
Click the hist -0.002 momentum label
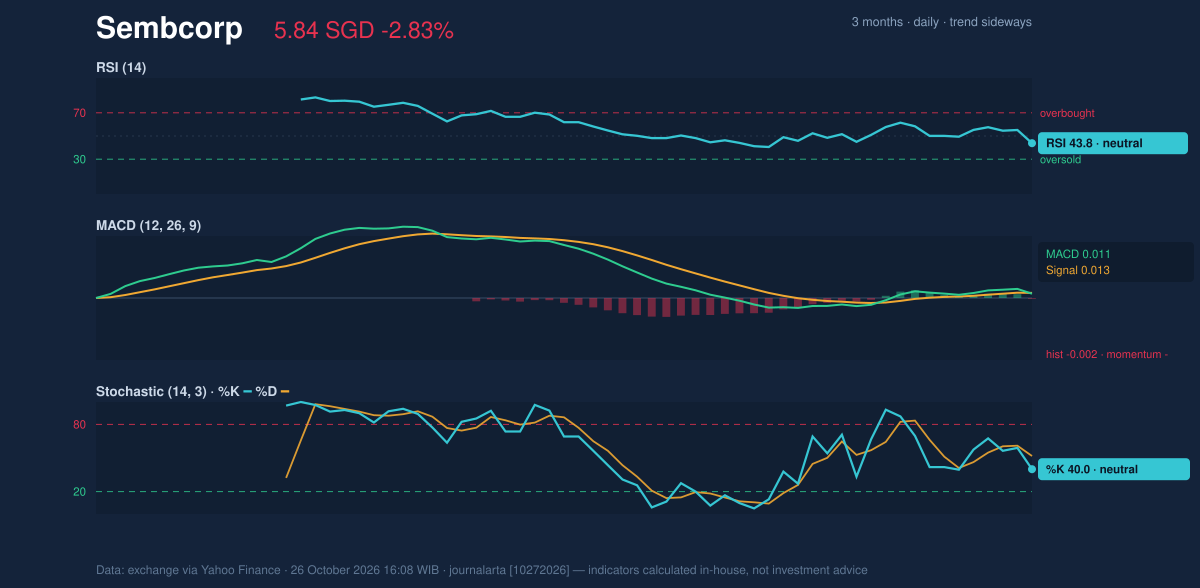(x=1107, y=354)
